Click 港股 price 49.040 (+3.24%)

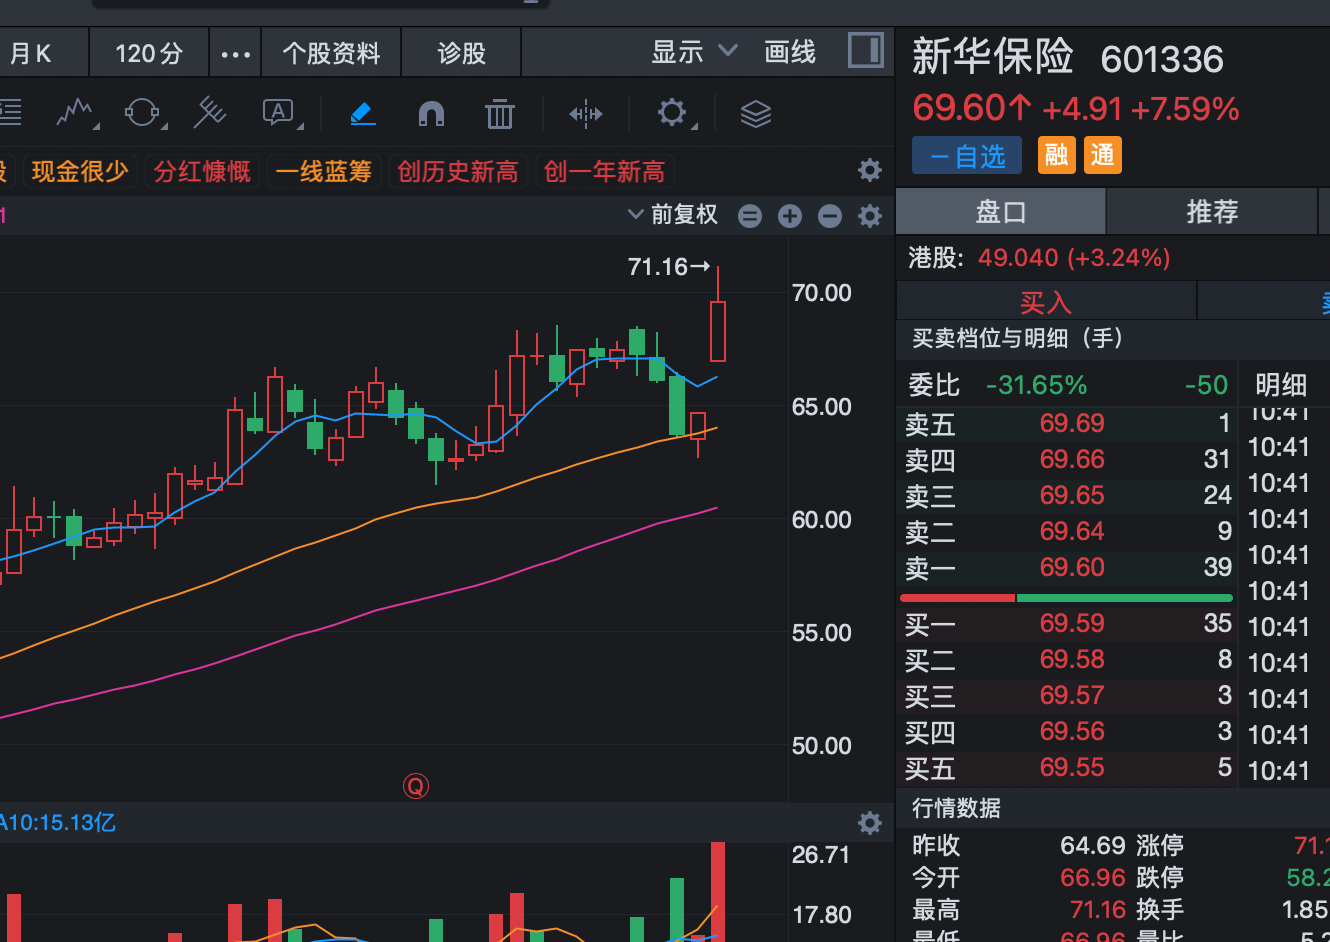[1074, 258]
